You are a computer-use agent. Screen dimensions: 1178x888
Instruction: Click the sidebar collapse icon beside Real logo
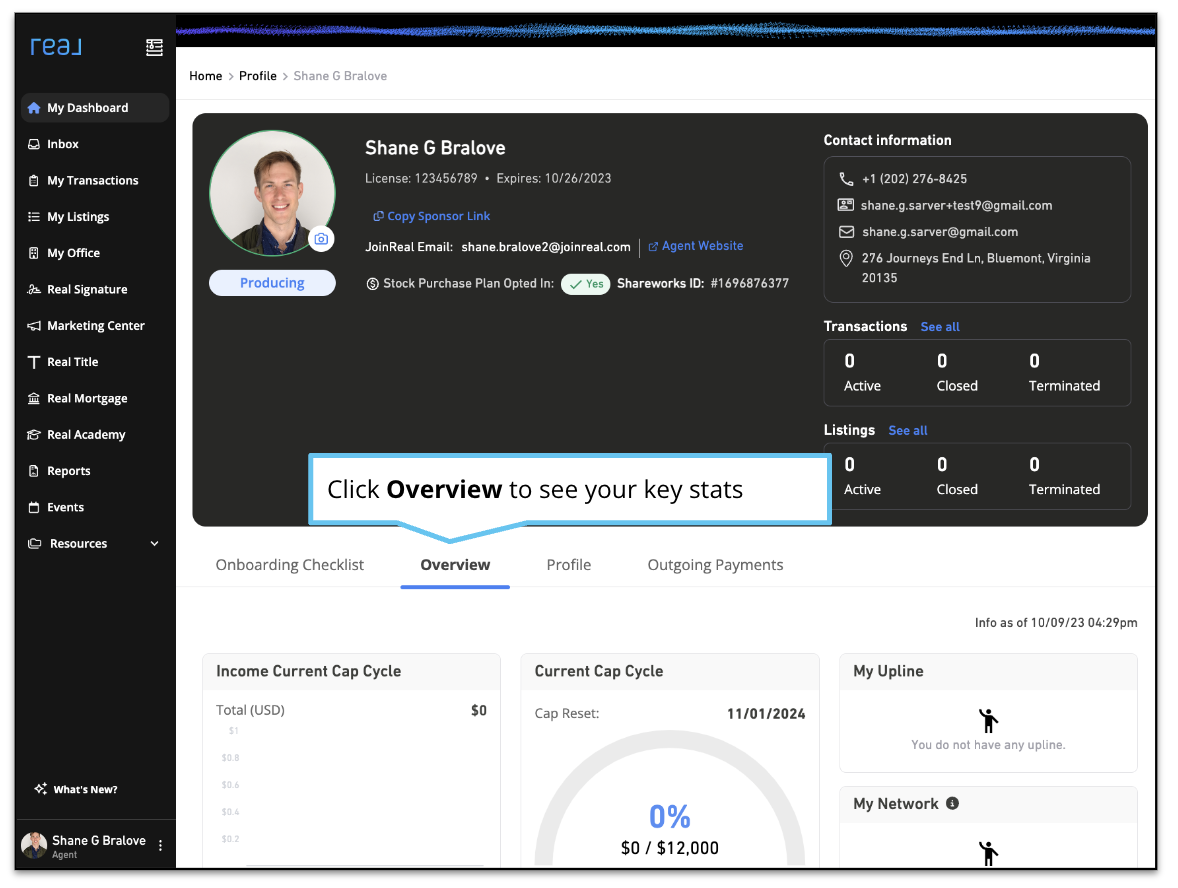pyautogui.click(x=154, y=47)
